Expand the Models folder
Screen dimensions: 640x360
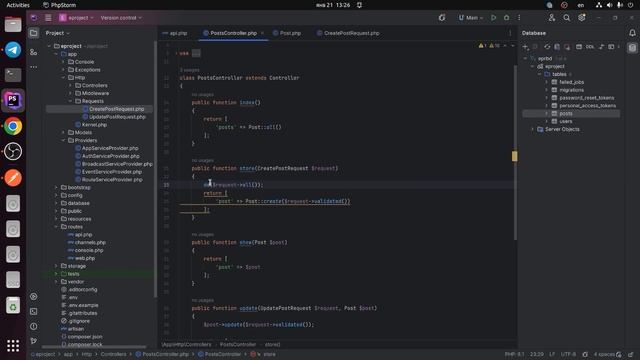pos(63,133)
